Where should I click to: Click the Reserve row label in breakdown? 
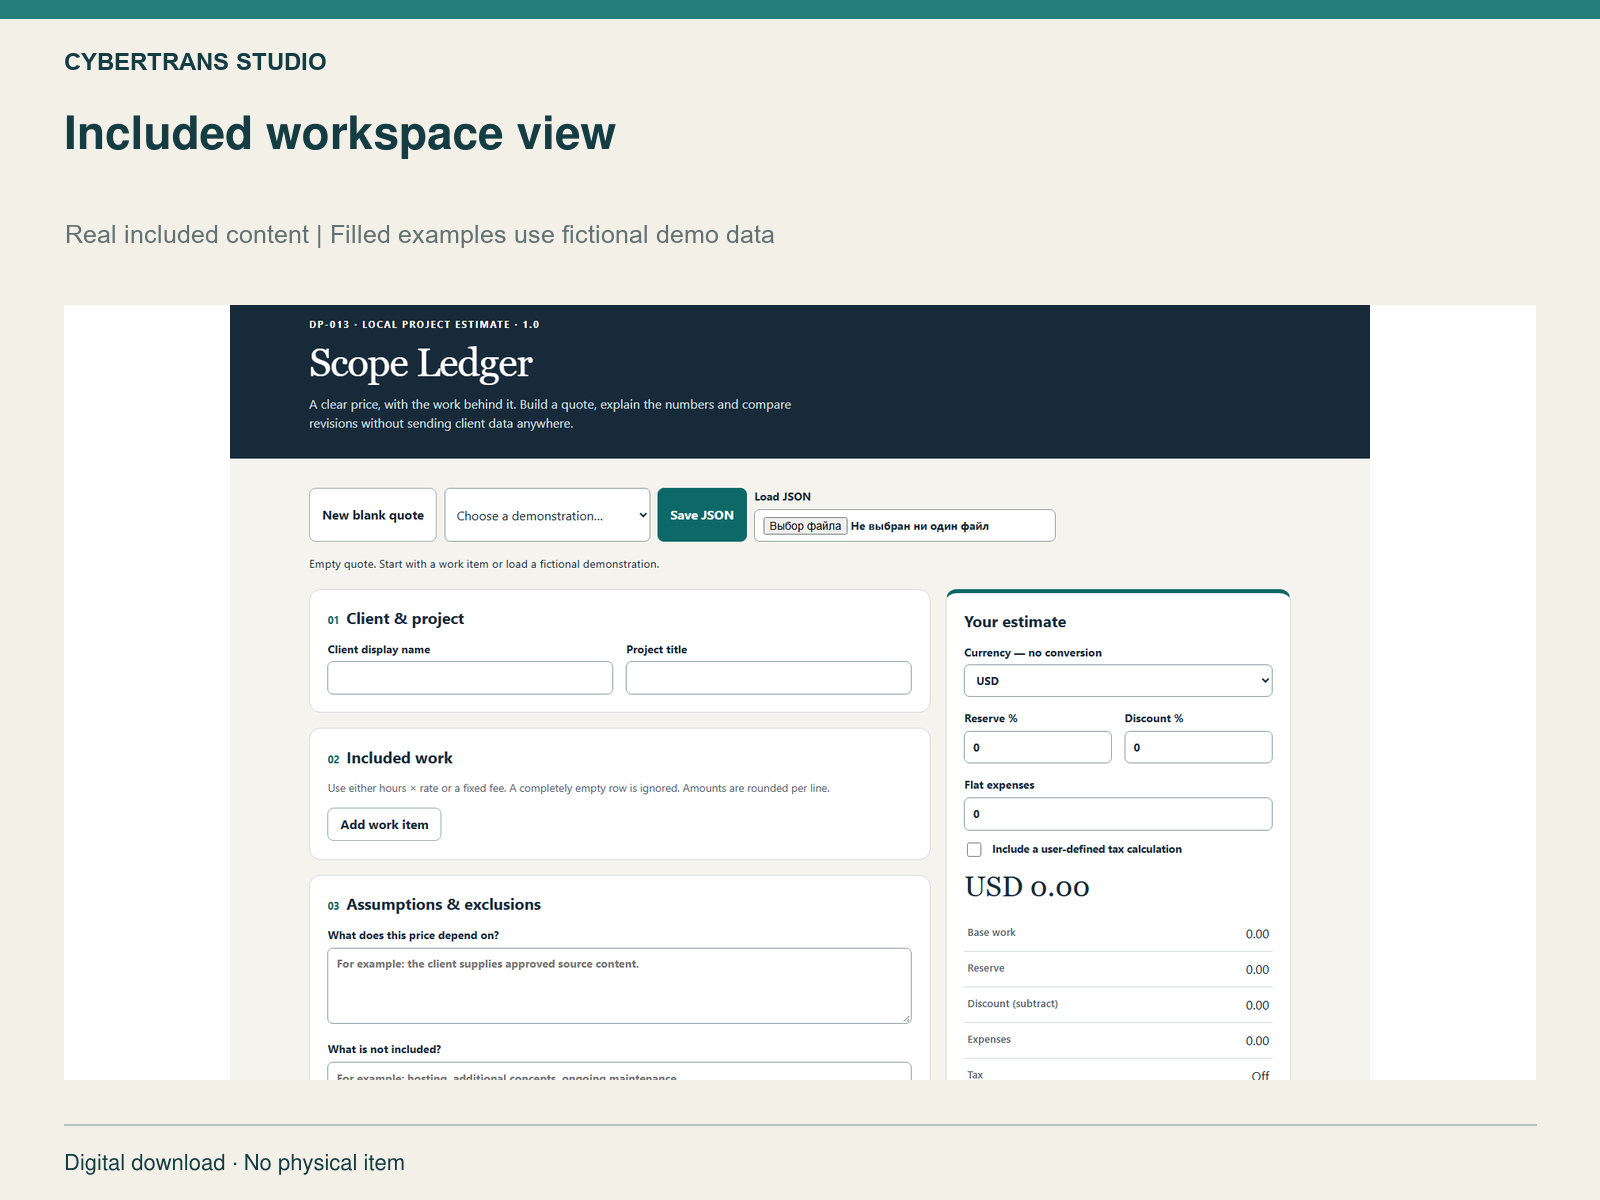(986, 968)
